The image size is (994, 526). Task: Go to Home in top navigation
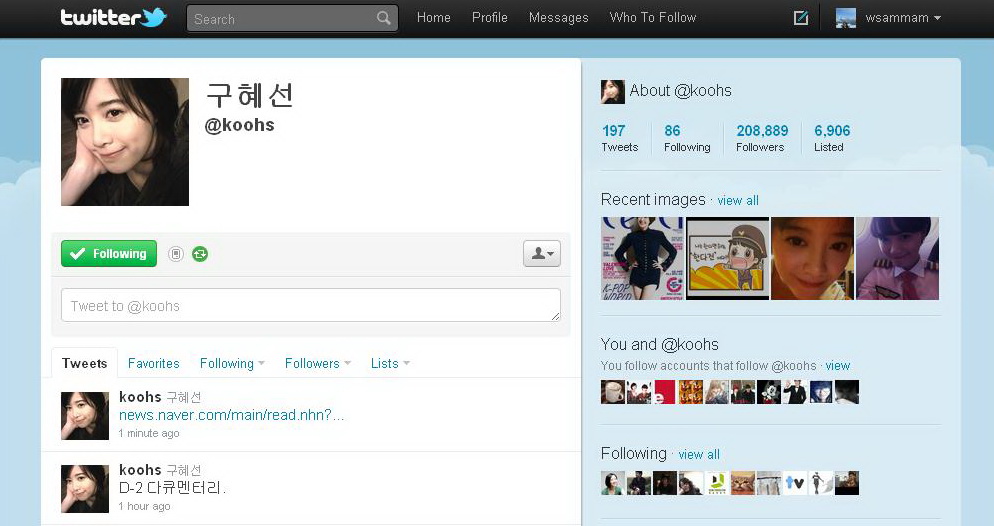click(x=434, y=18)
